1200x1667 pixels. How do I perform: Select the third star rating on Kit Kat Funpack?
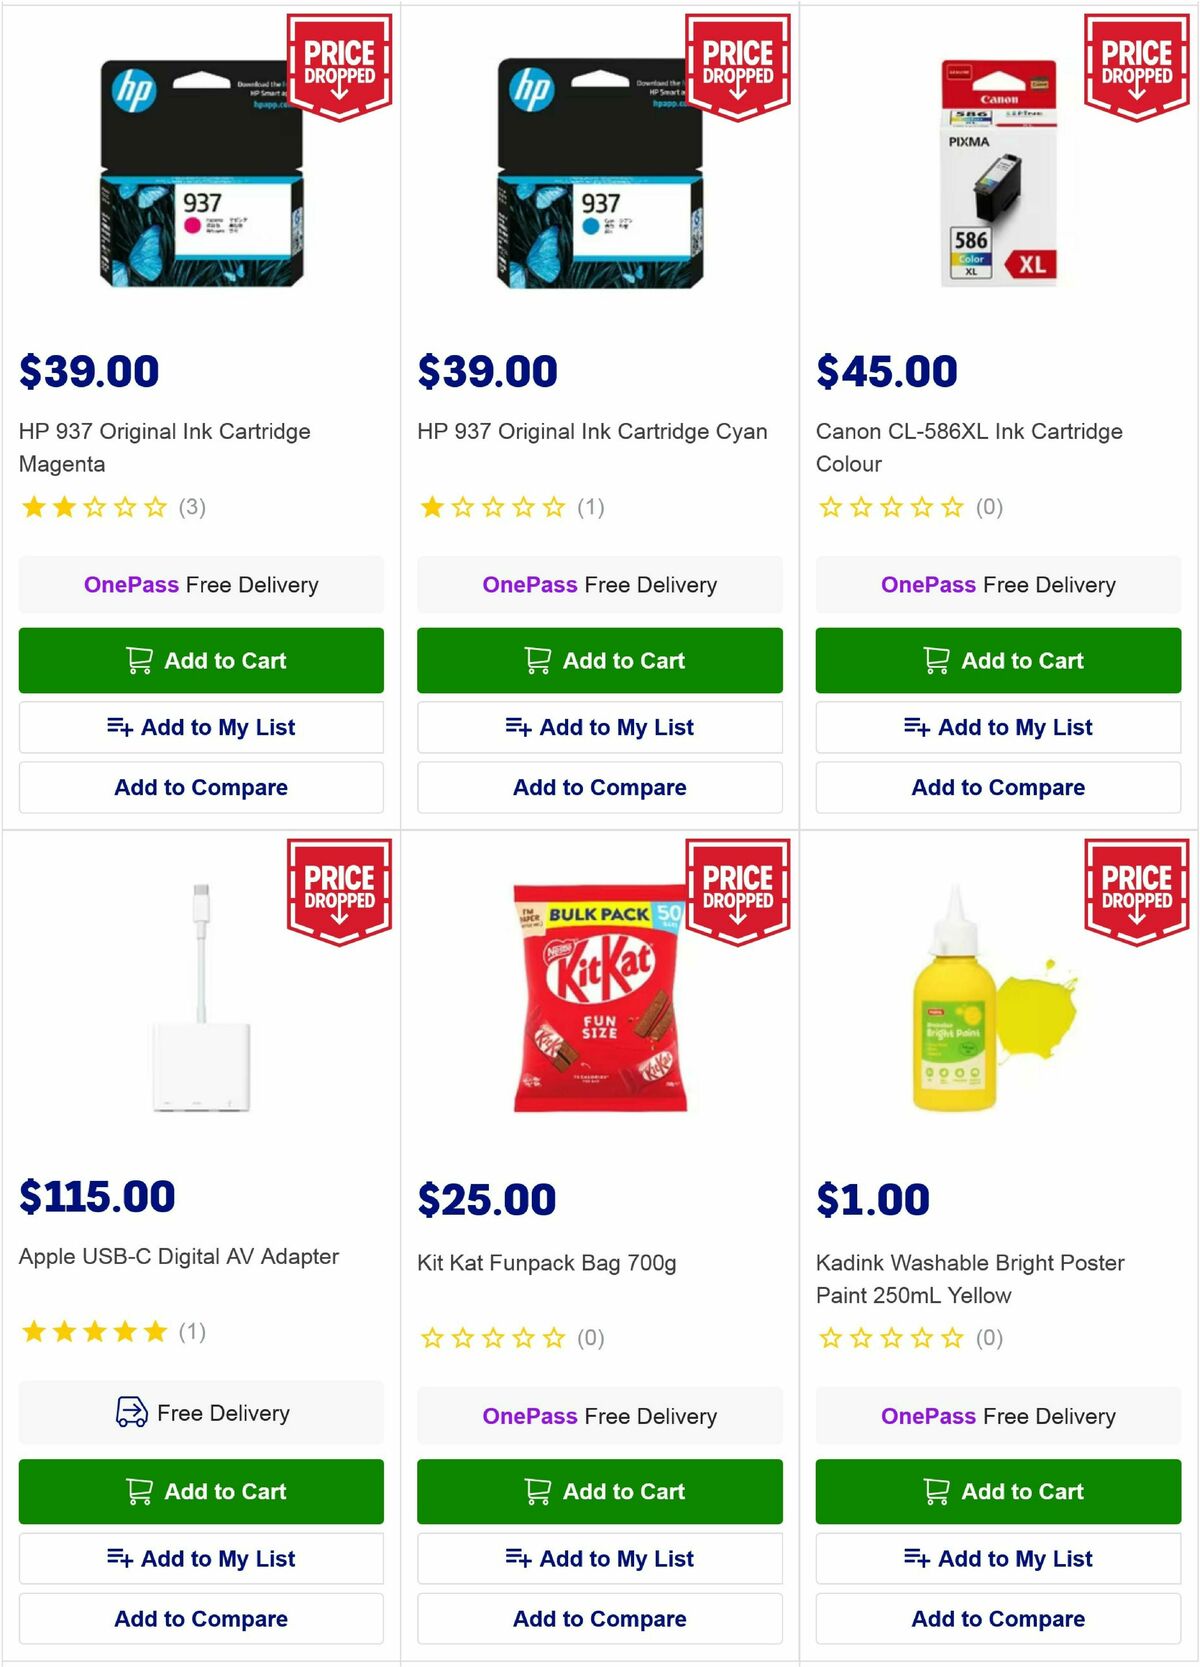[492, 1337]
